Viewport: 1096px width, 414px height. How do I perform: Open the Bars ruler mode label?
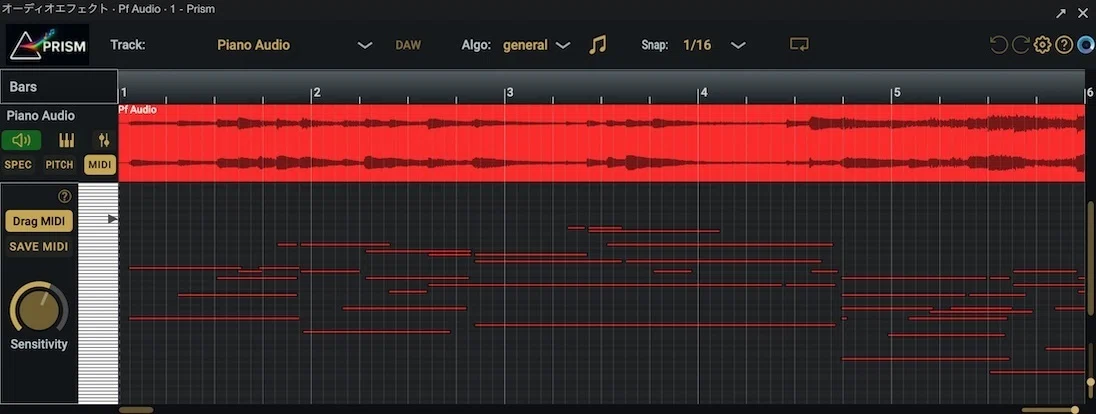(x=24, y=87)
